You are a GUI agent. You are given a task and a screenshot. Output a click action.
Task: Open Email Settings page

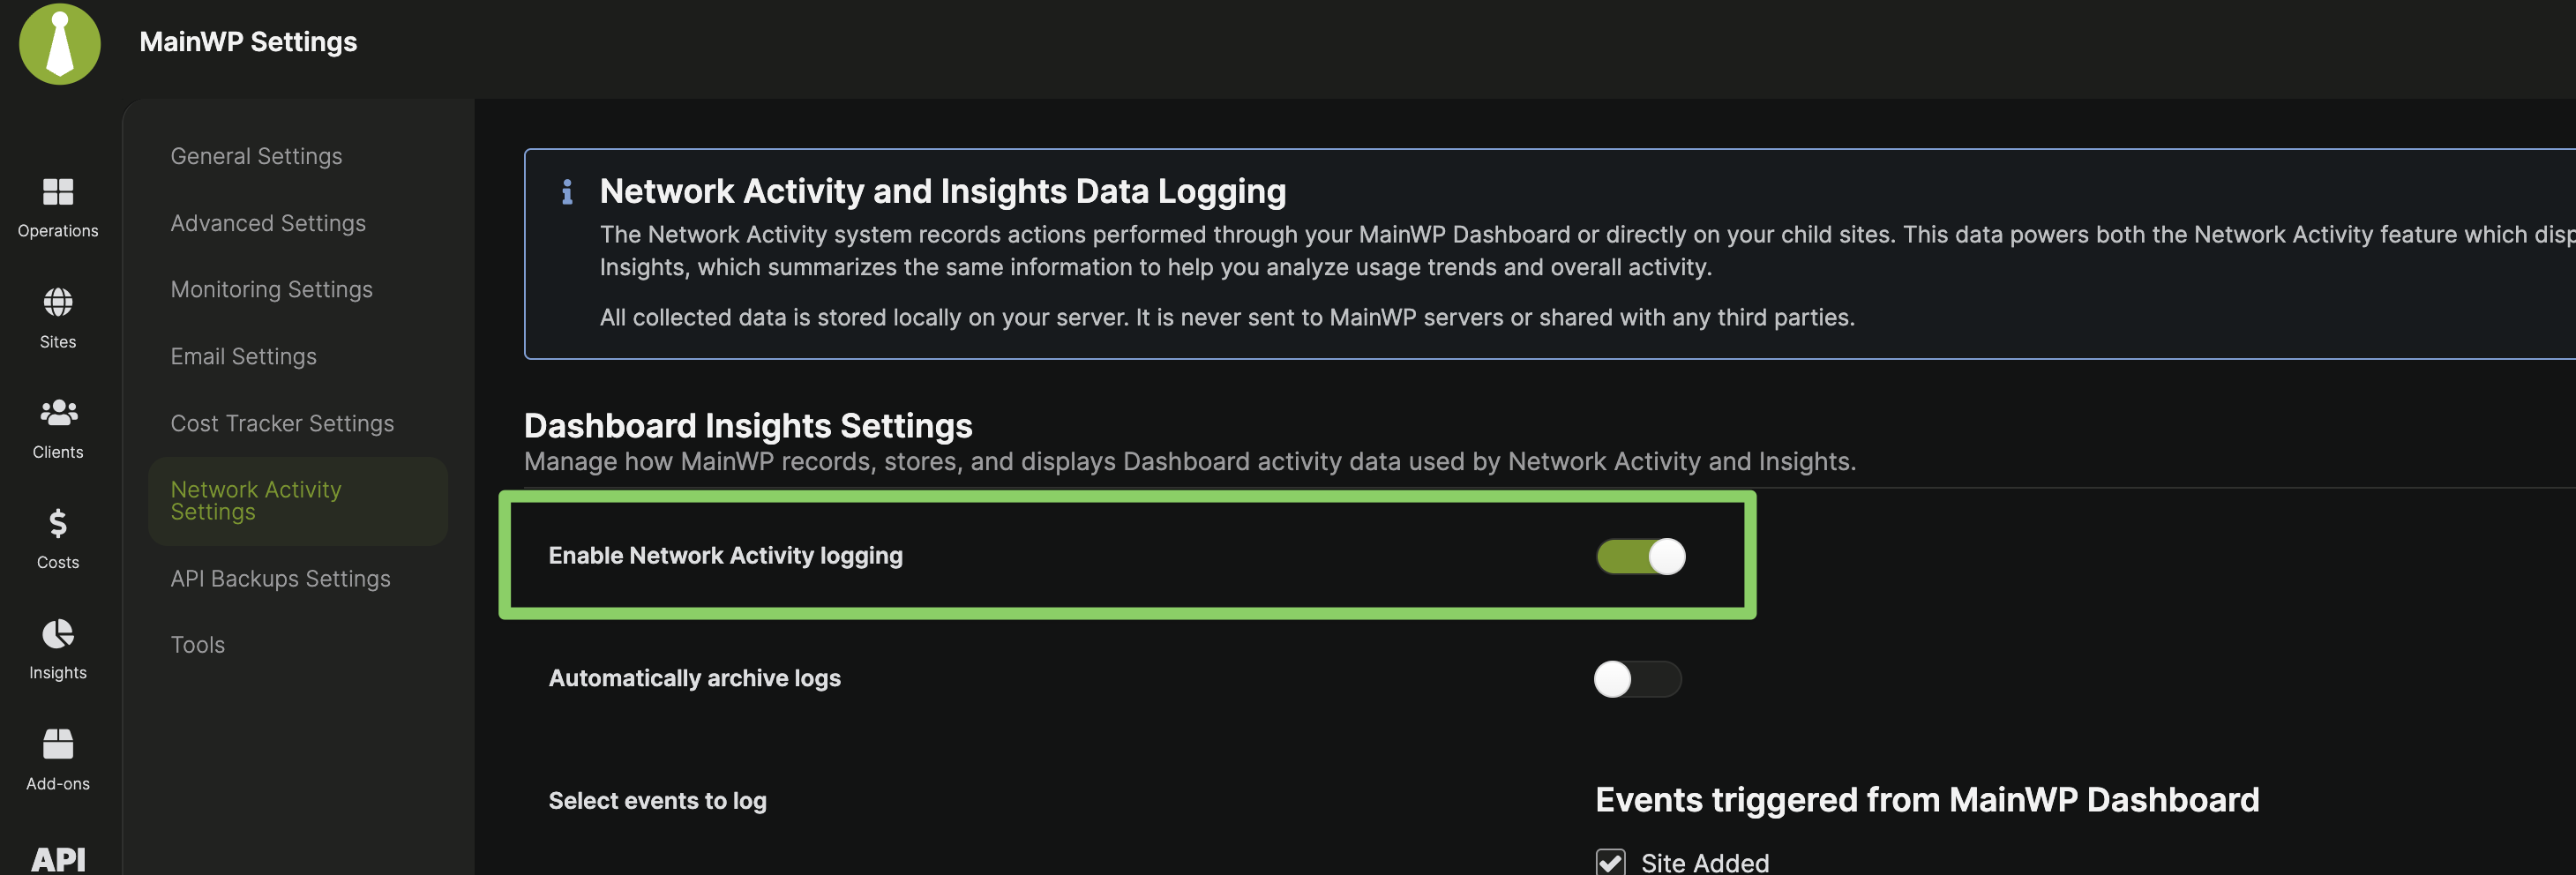[243, 356]
